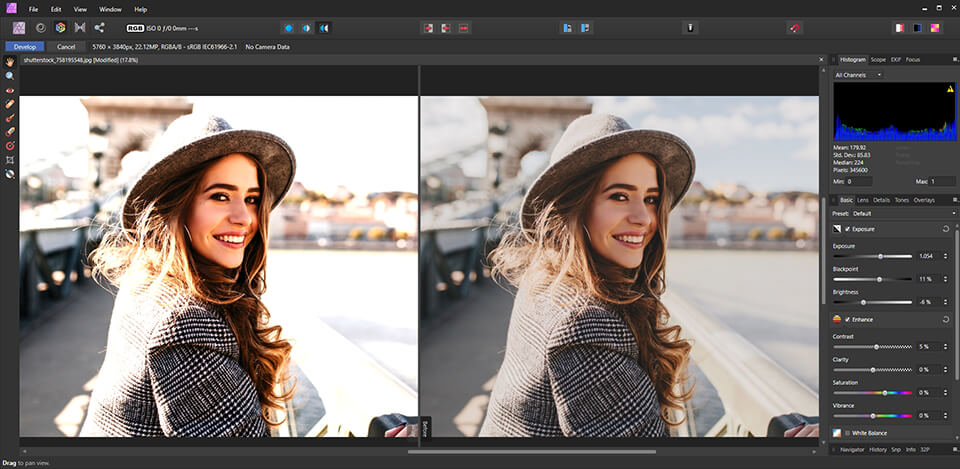The width and height of the screenshot is (960, 469).
Task: Click the left blue panel layout icon
Action: 568,28
